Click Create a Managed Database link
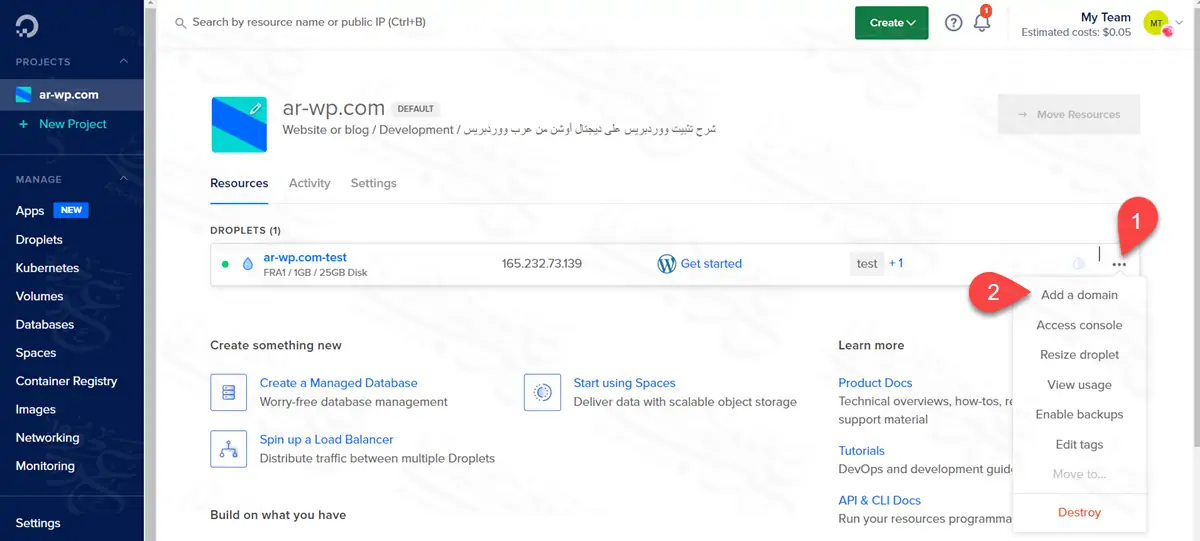 point(338,383)
